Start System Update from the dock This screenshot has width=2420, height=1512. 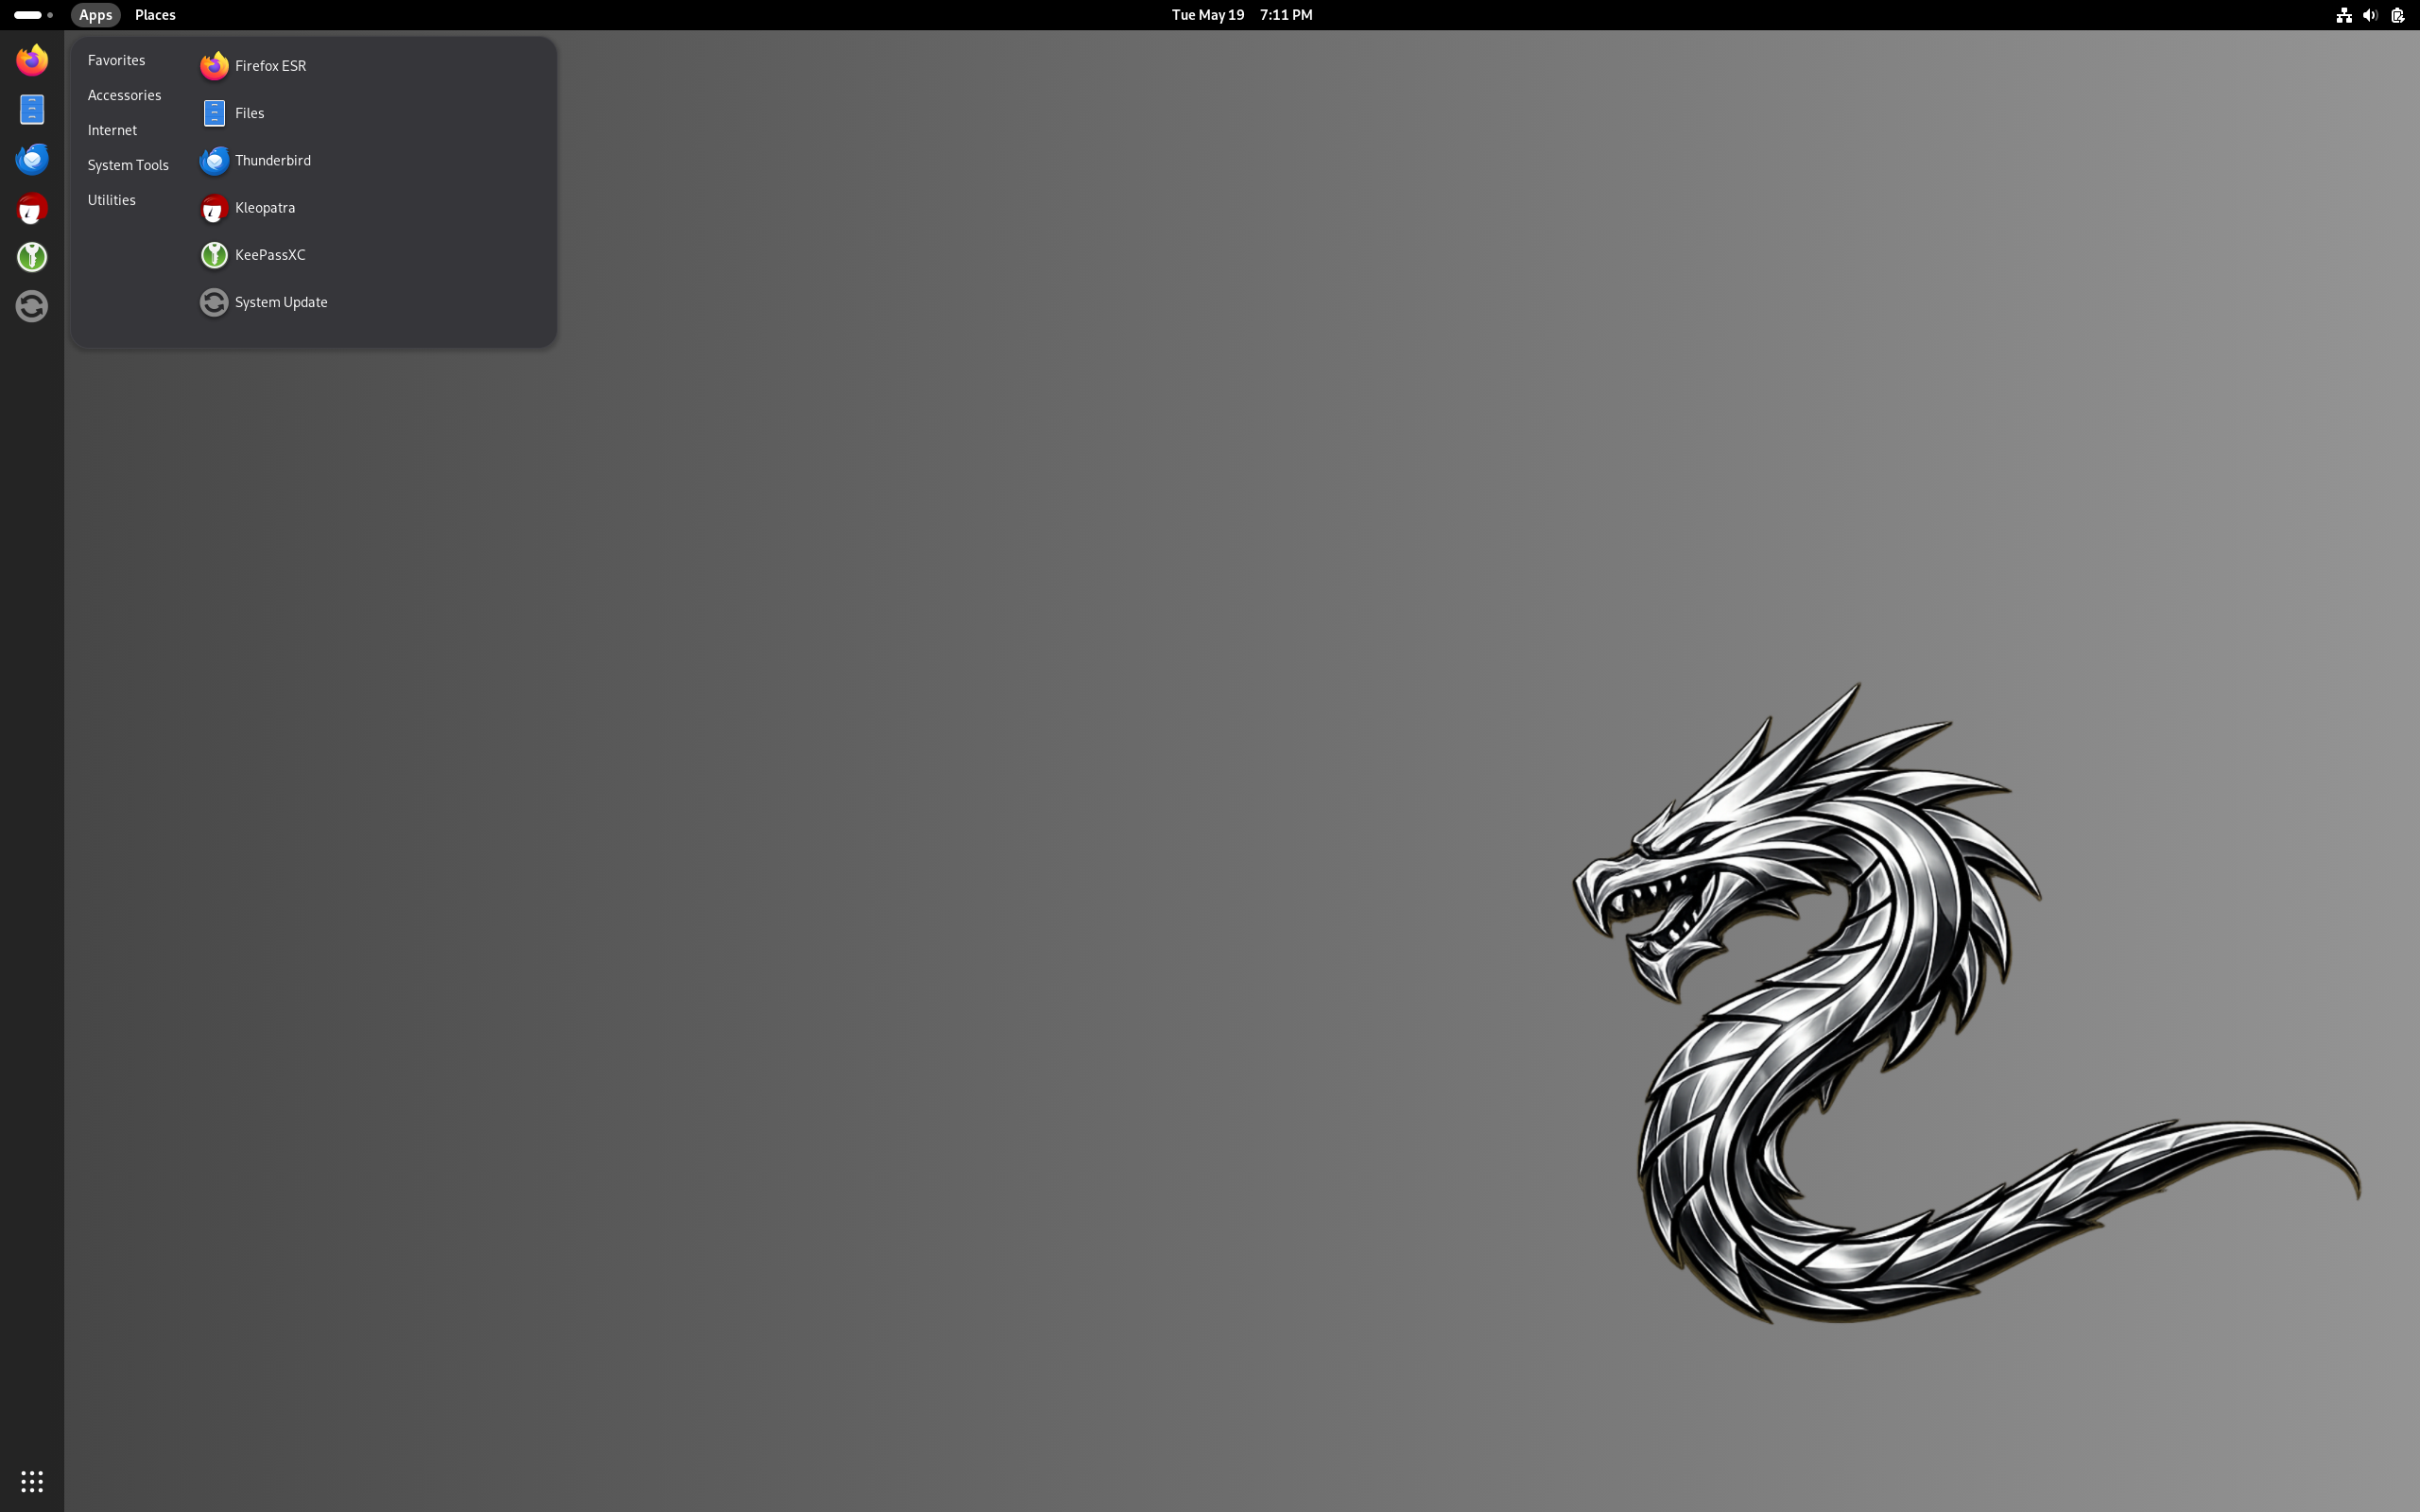(32, 306)
